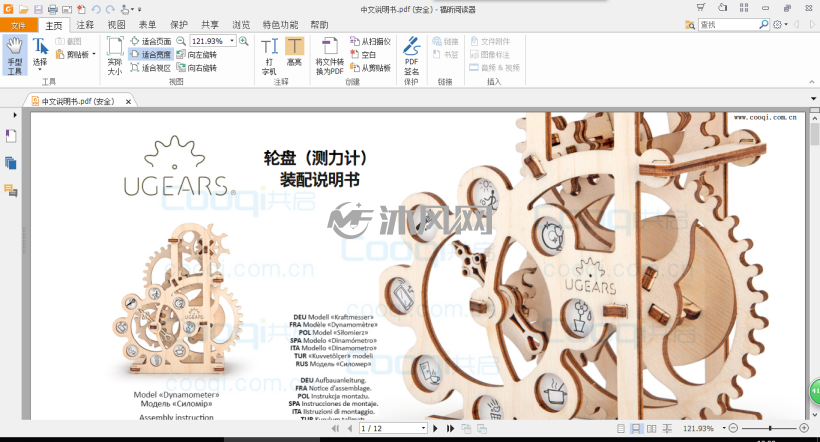This screenshot has width=820, height=442.
Task: Customize quick access toolbar dropdown arrow
Action: (140, 9)
